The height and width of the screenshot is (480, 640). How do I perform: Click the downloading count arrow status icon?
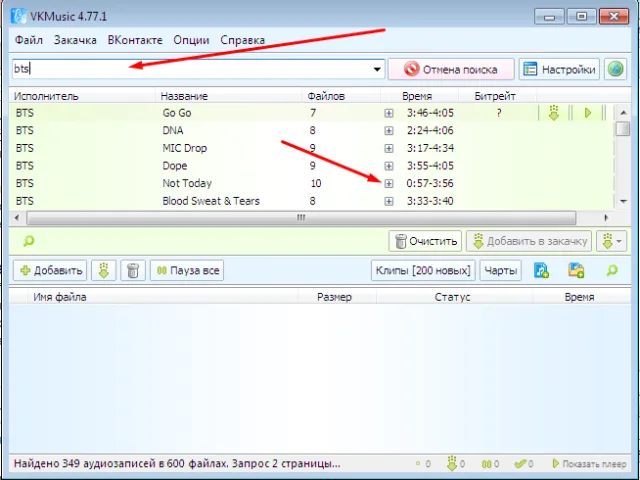452,464
